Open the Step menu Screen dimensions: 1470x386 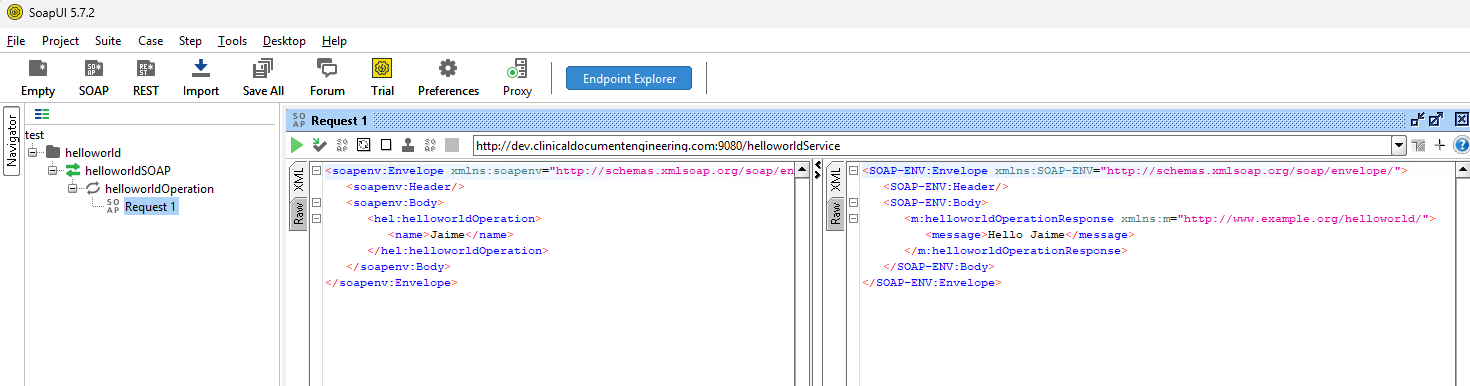click(x=190, y=41)
